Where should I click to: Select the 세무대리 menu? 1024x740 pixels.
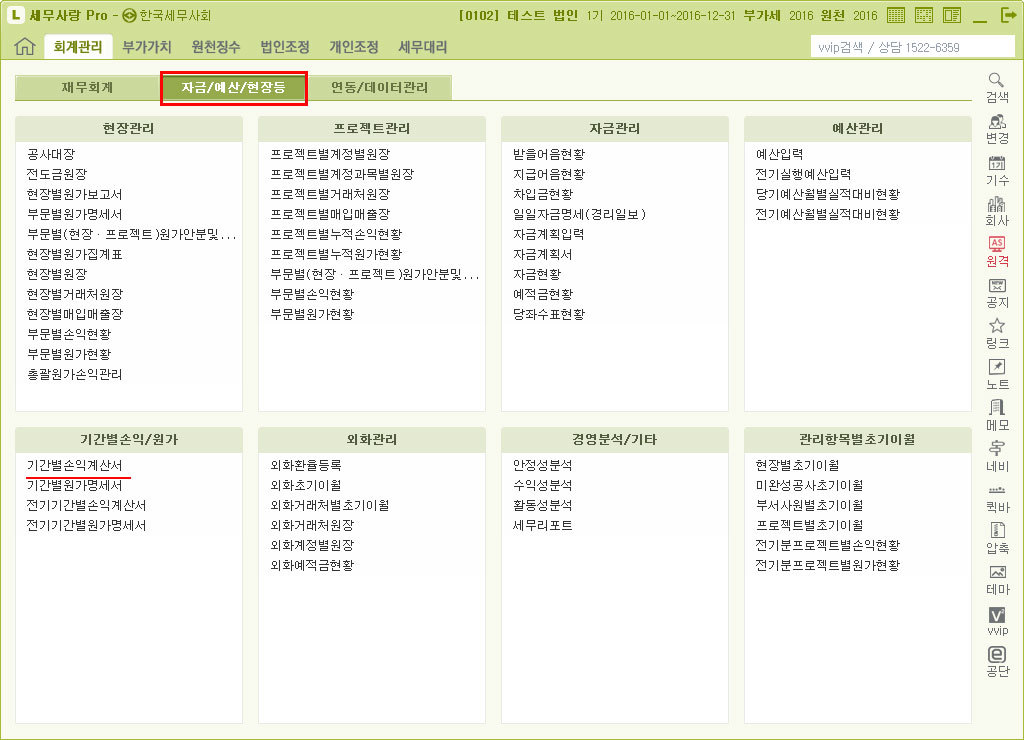[423, 47]
